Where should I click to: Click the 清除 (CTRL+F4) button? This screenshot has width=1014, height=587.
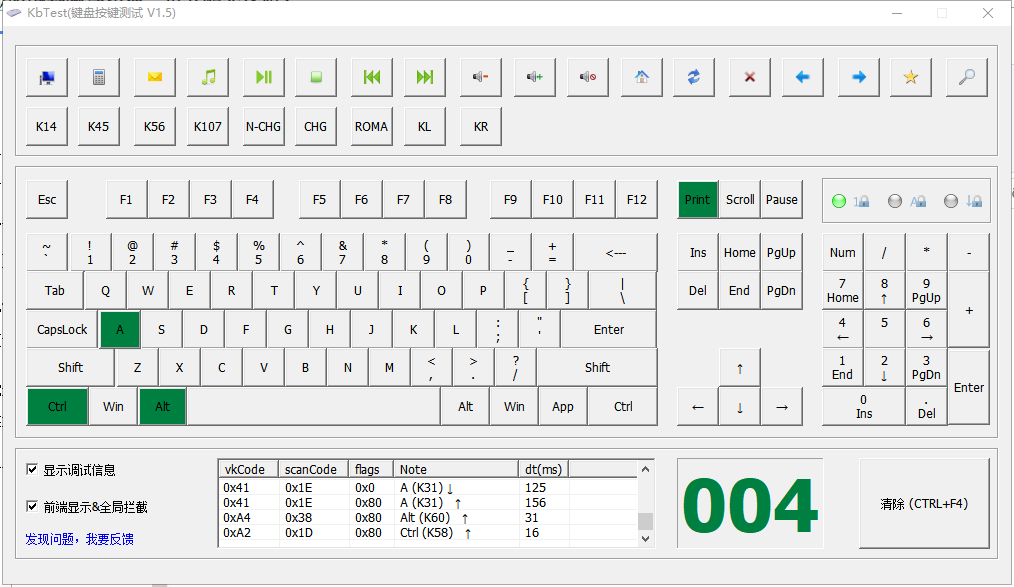(924, 504)
